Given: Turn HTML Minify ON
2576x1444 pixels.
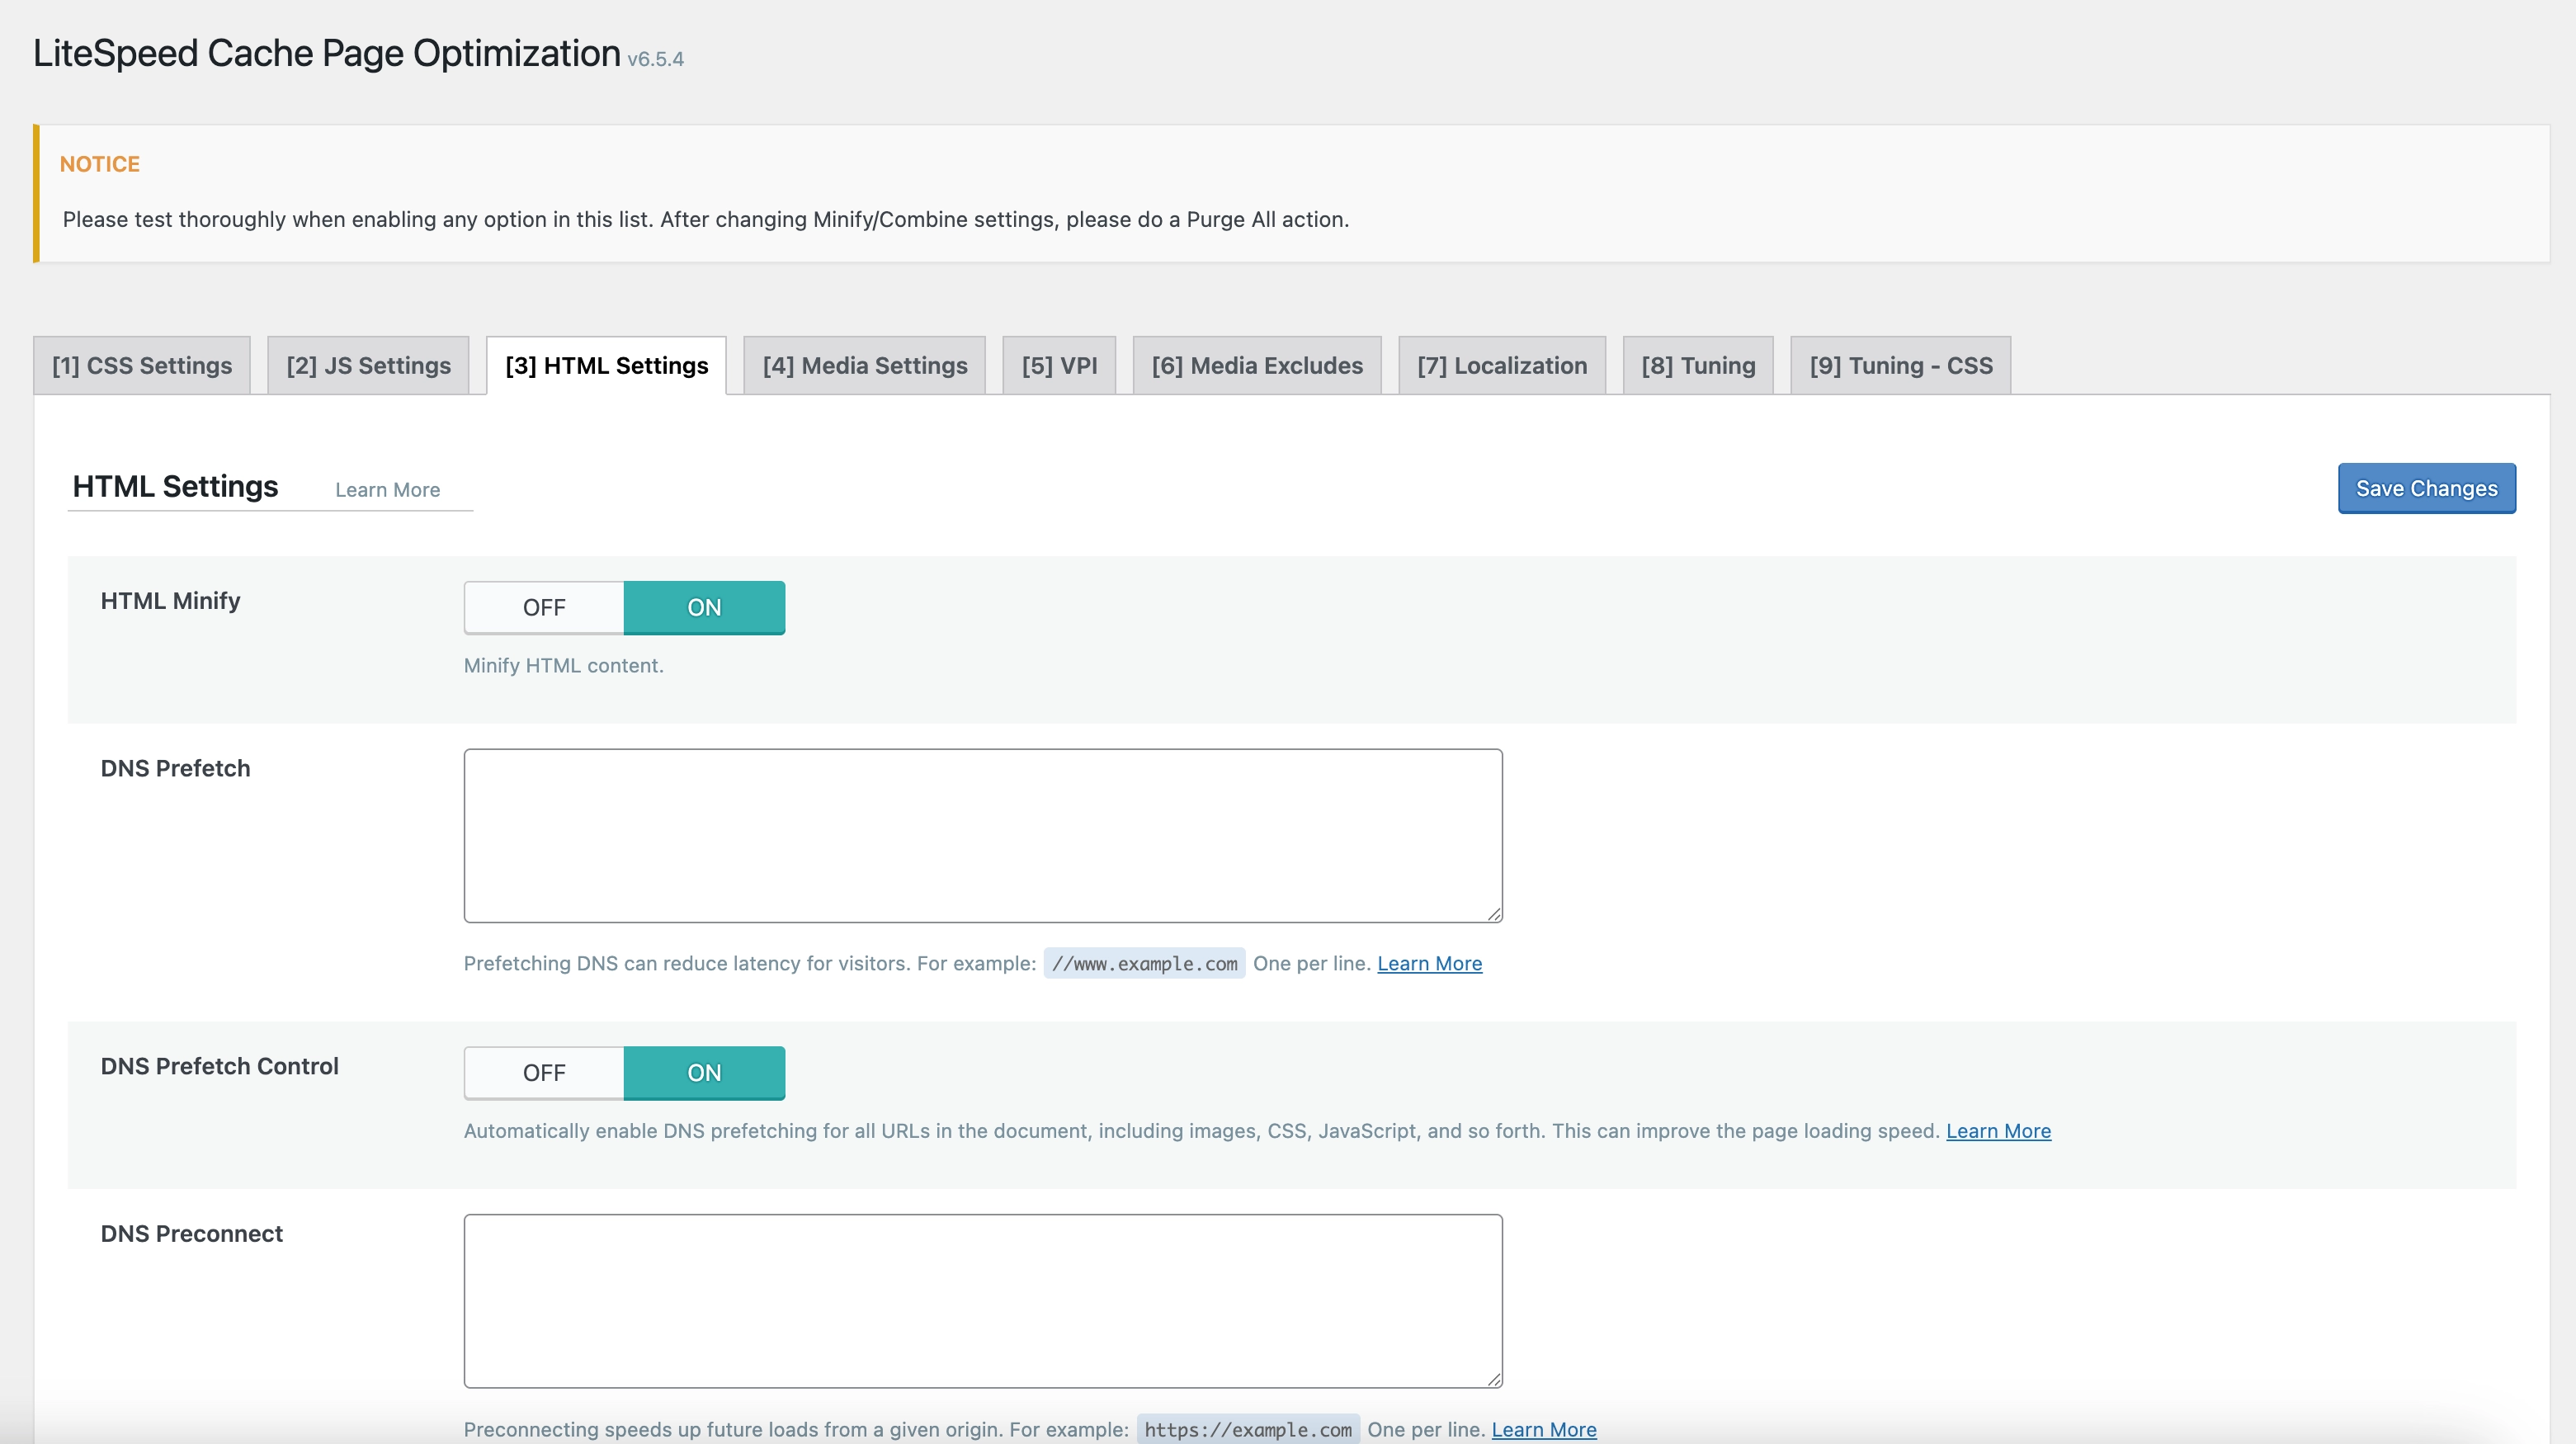Looking at the screenshot, I should (704, 607).
